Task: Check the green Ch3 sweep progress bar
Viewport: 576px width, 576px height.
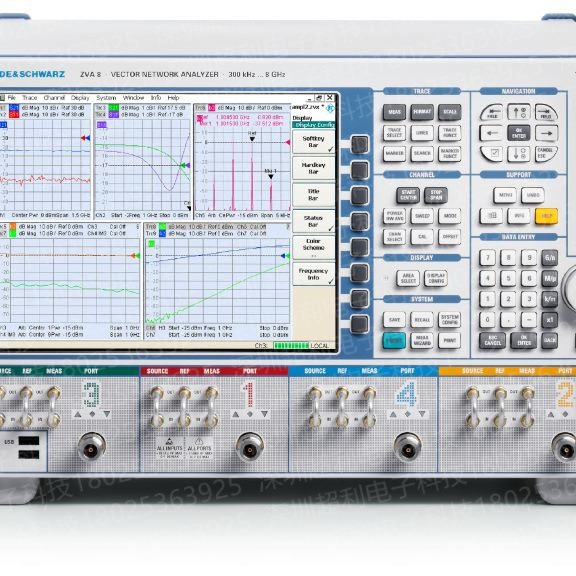Action: pos(291,346)
